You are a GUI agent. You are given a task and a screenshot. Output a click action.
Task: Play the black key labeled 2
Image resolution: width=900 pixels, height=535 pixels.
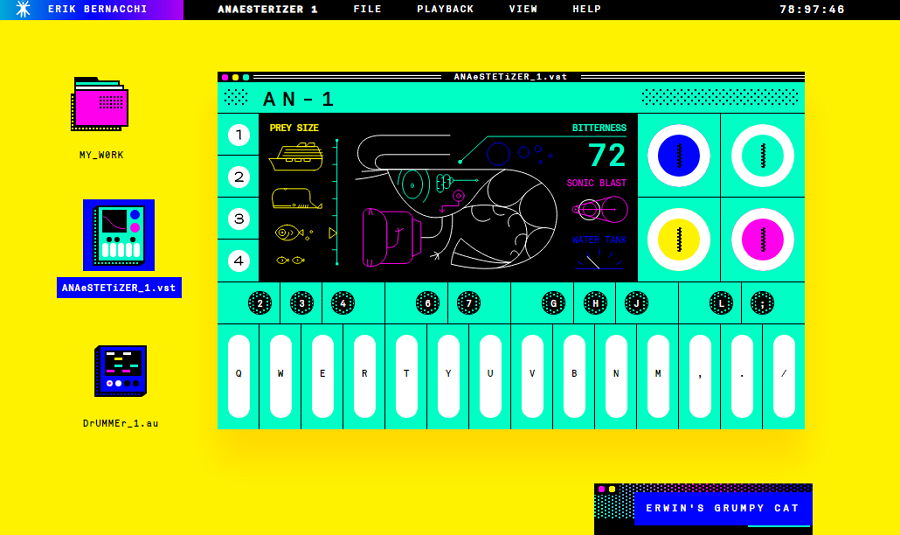click(260, 303)
